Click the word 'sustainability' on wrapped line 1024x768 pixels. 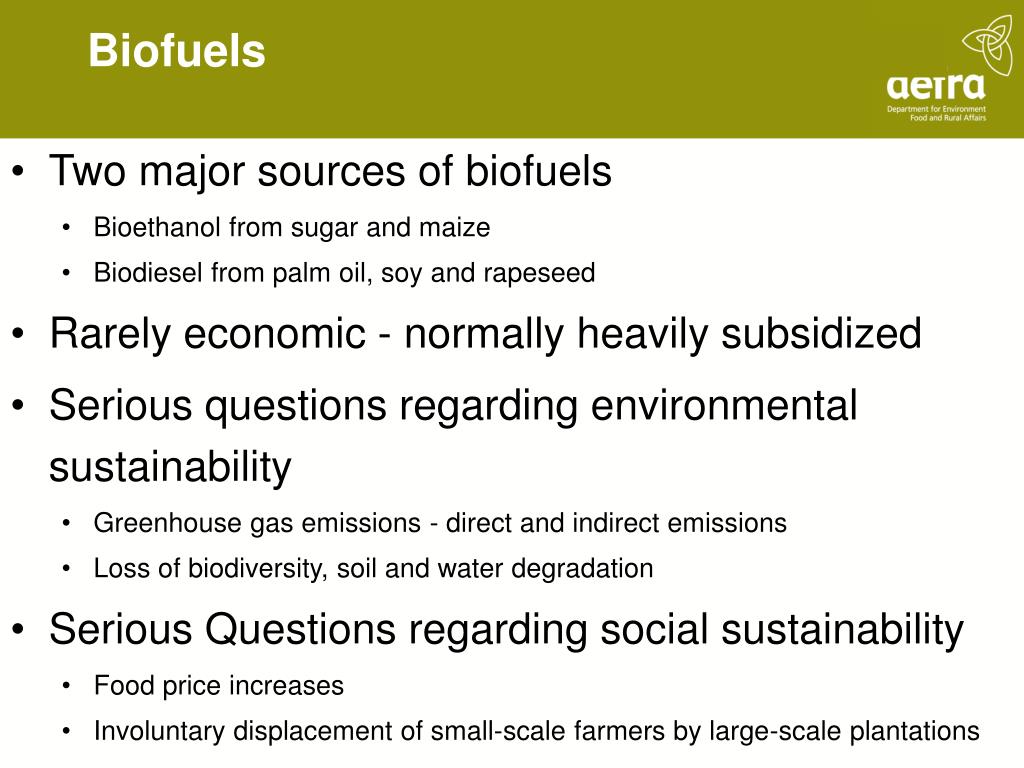tap(170, 467)
